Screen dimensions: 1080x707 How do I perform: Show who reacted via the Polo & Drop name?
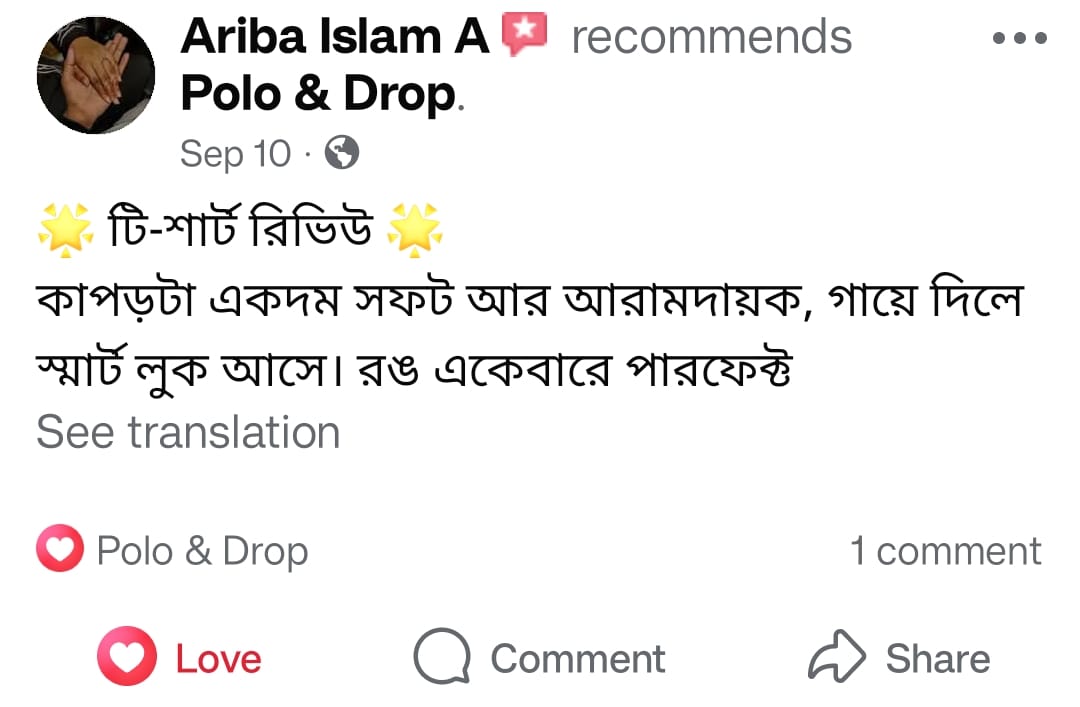click(x=202, y=551)
